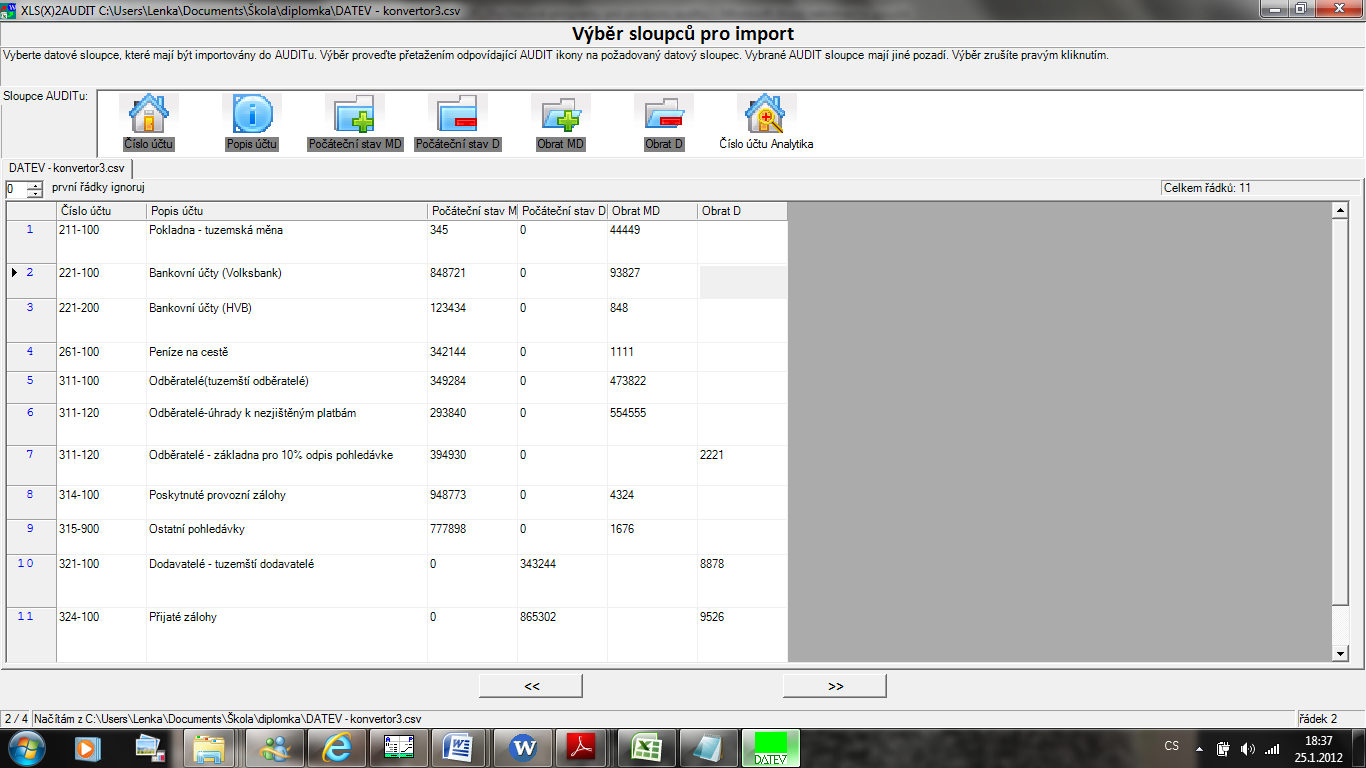Click the Obrat D folder icon
Image resolution: width=1366 pixels, height=768 pixels.
pyautogui.click(x=664, y=114)
